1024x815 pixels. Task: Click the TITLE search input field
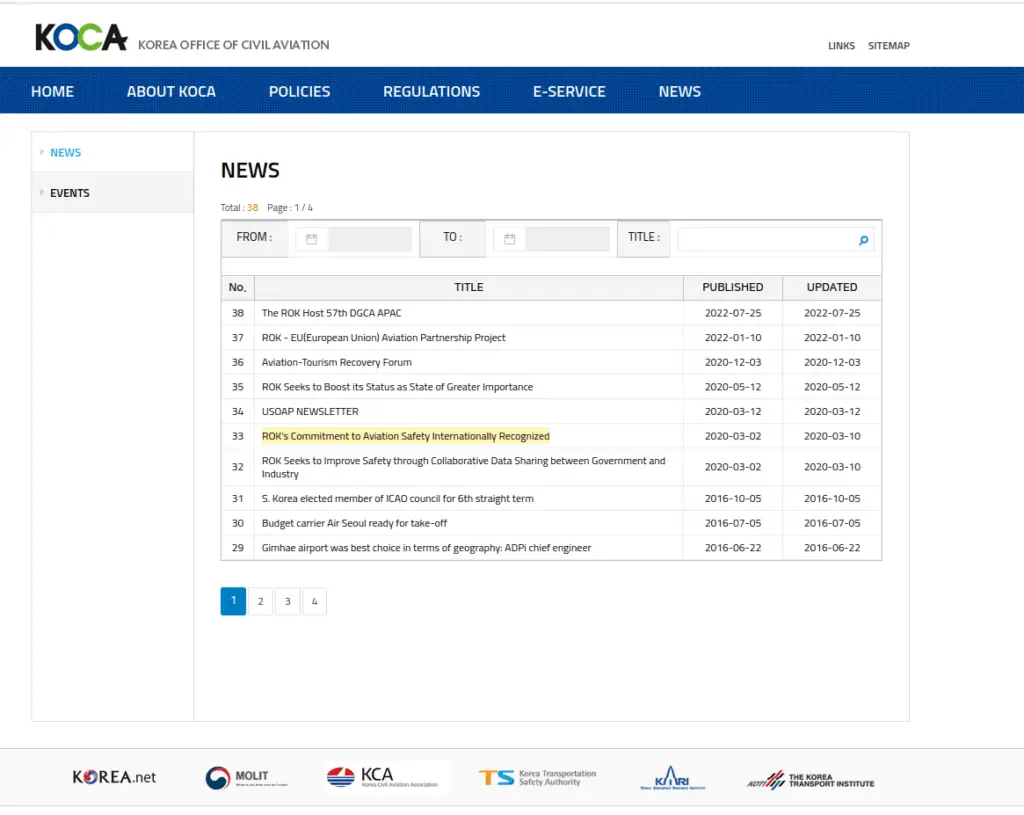pos(765,240)
